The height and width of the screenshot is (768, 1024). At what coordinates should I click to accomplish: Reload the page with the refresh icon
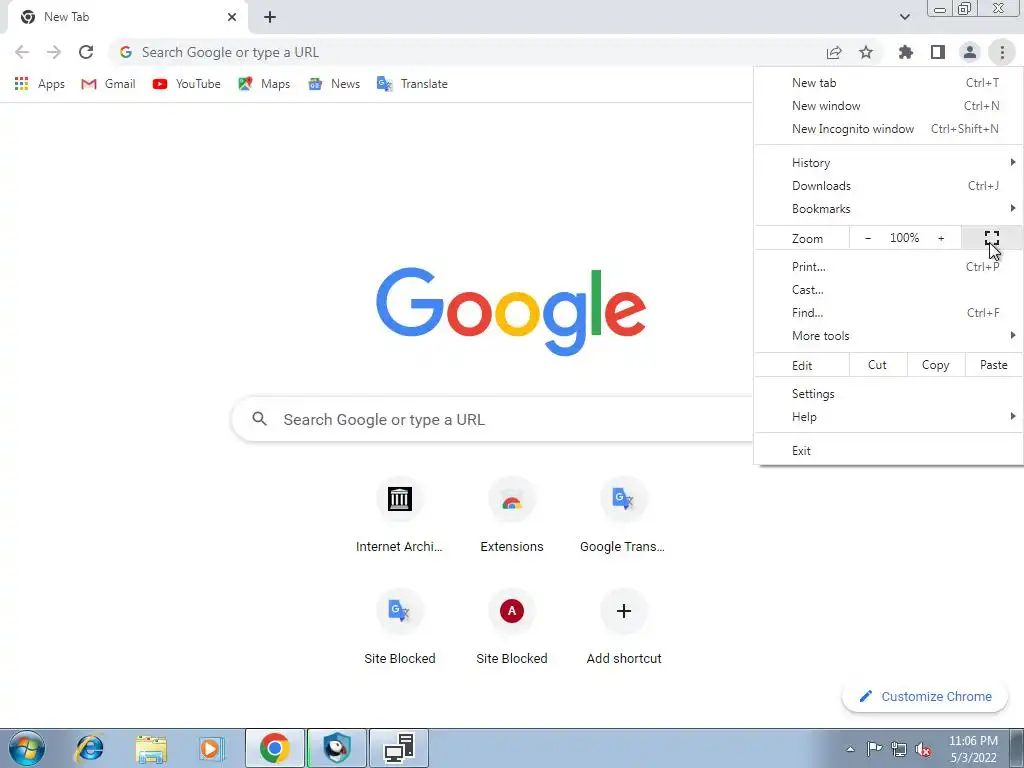pyautogui.click(x=86, y=52)
